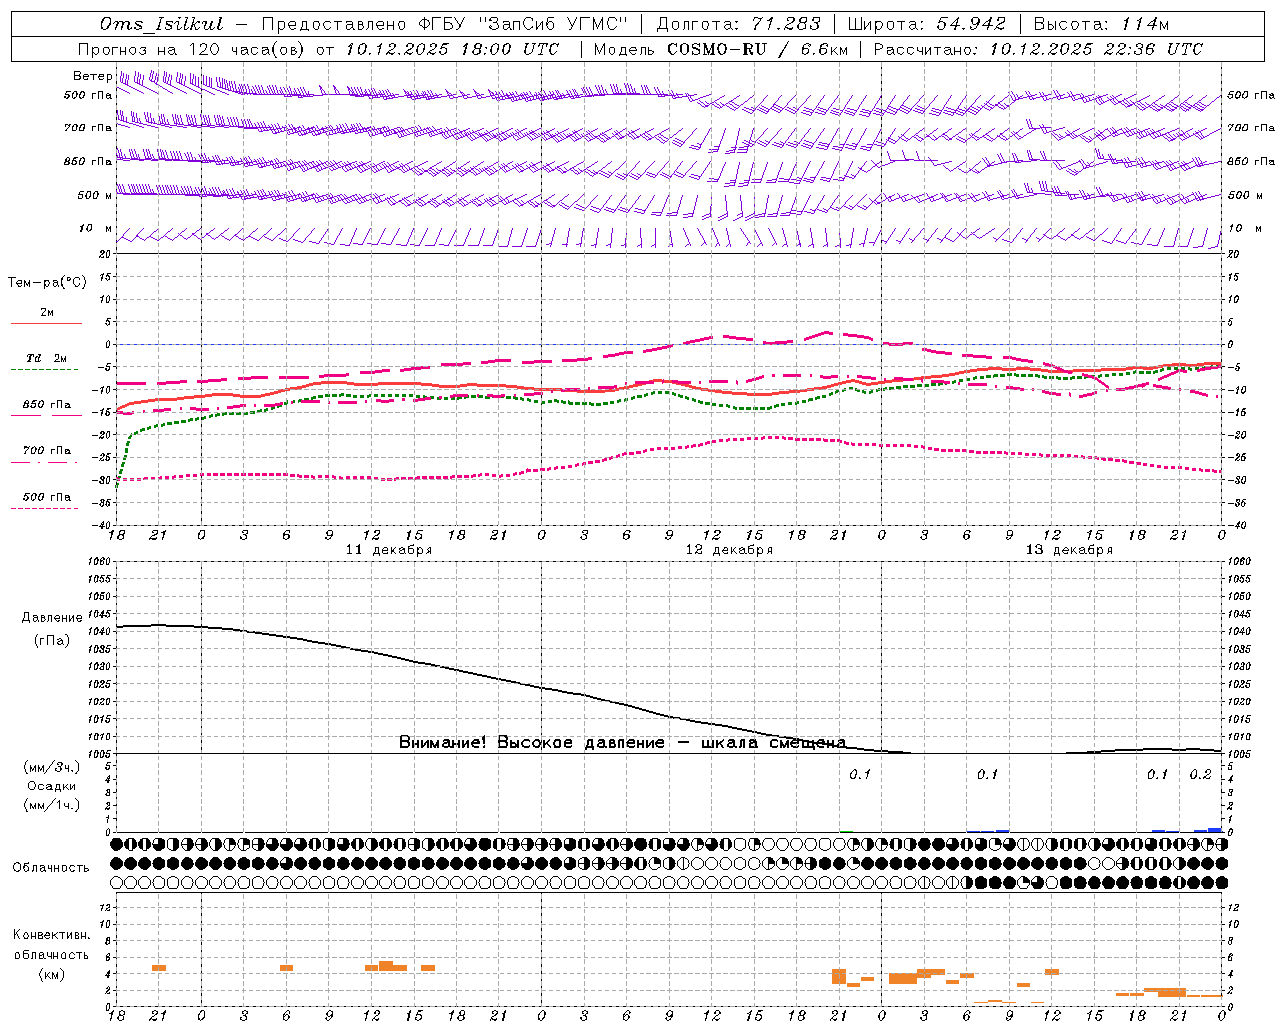This screenshot has width=1280, height=1024.
Task: Select the Осадки precipitation label
Action: click(52, 786)
